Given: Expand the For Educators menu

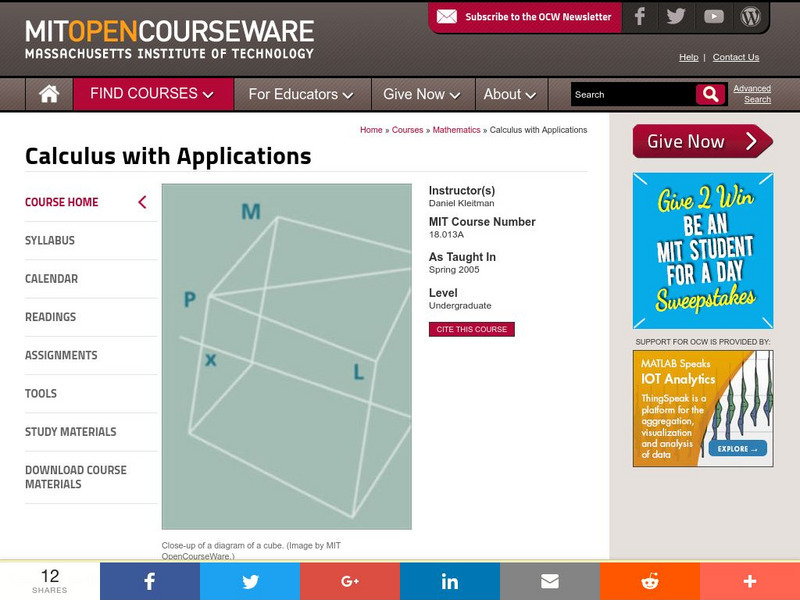Looking at the screenshot, I should click(x=302, y=94).
